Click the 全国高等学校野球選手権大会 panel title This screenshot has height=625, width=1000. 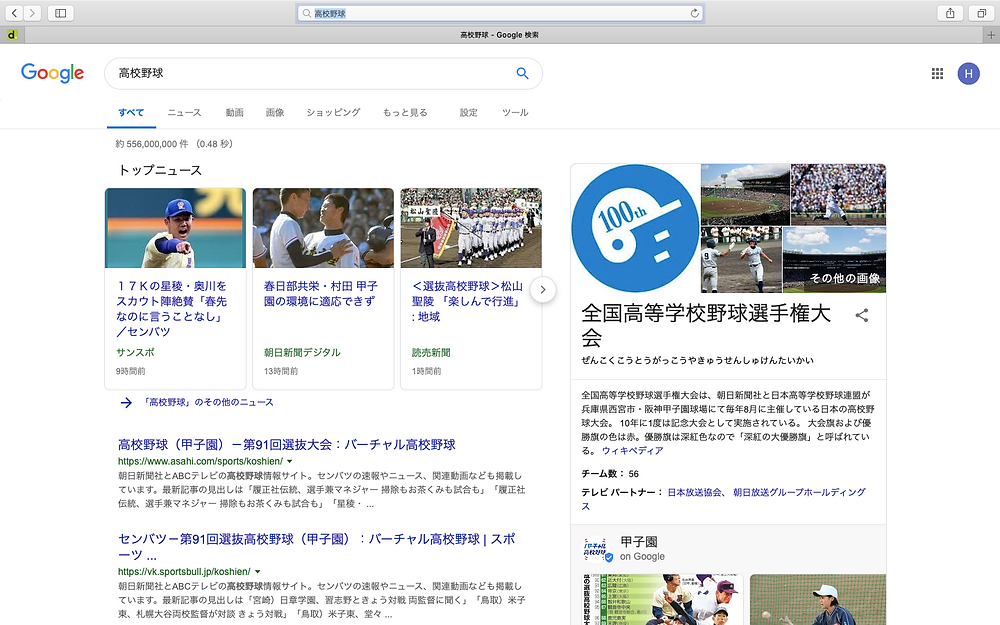pyautogui.click(x=706, y=325)
